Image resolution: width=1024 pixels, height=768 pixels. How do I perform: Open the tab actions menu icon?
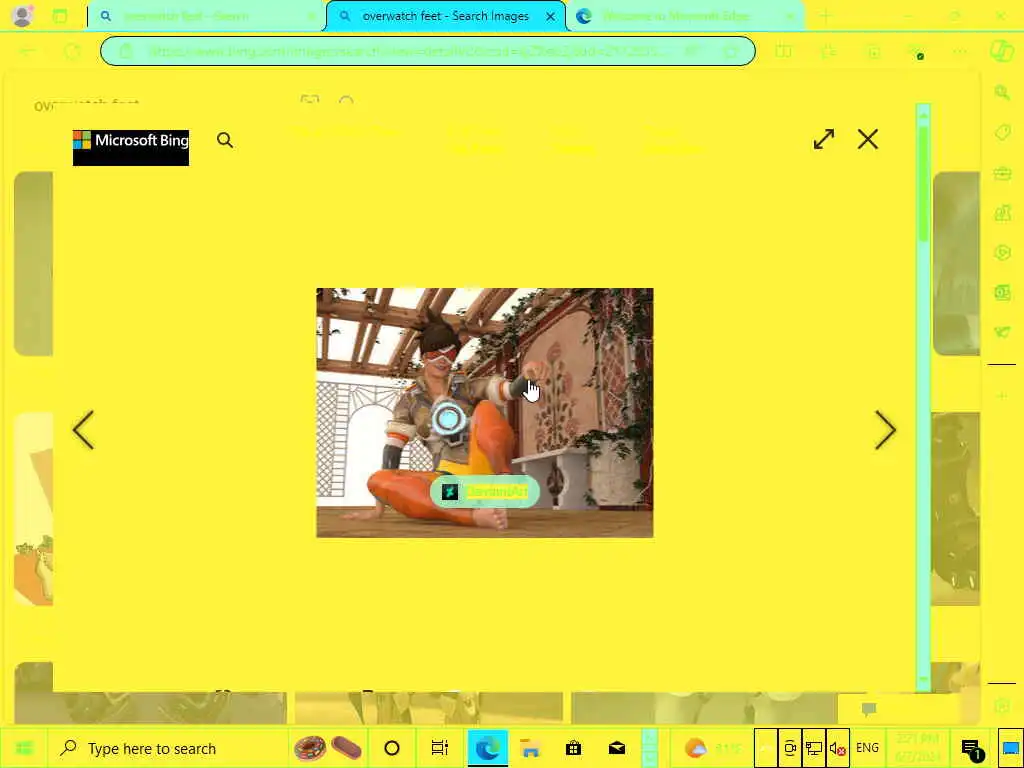coord(60,16)
